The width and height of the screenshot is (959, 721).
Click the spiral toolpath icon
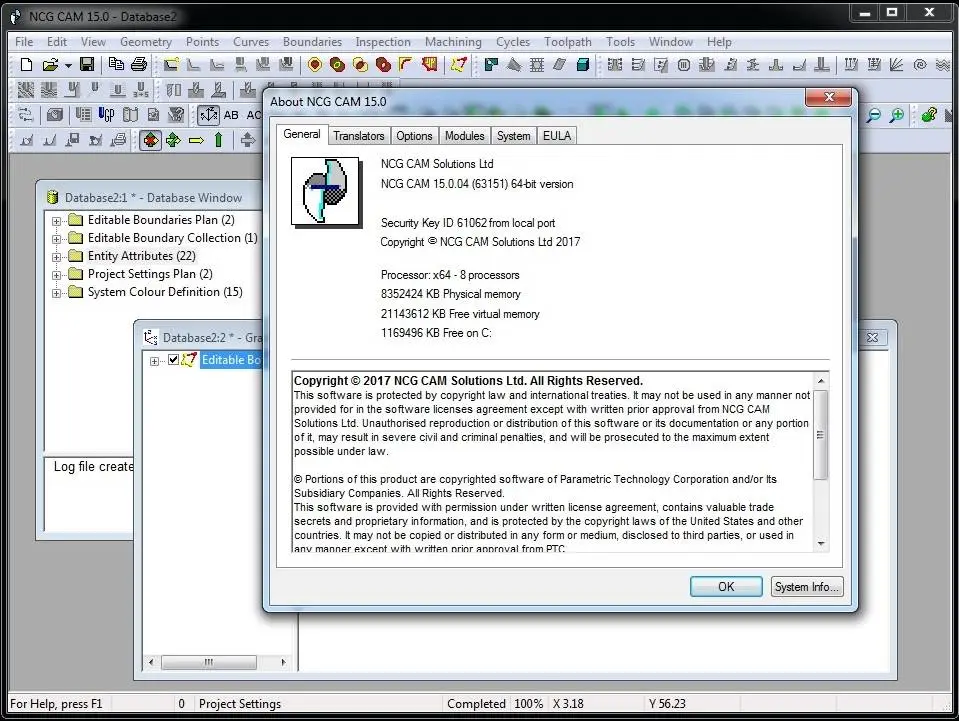click(920, 64)
